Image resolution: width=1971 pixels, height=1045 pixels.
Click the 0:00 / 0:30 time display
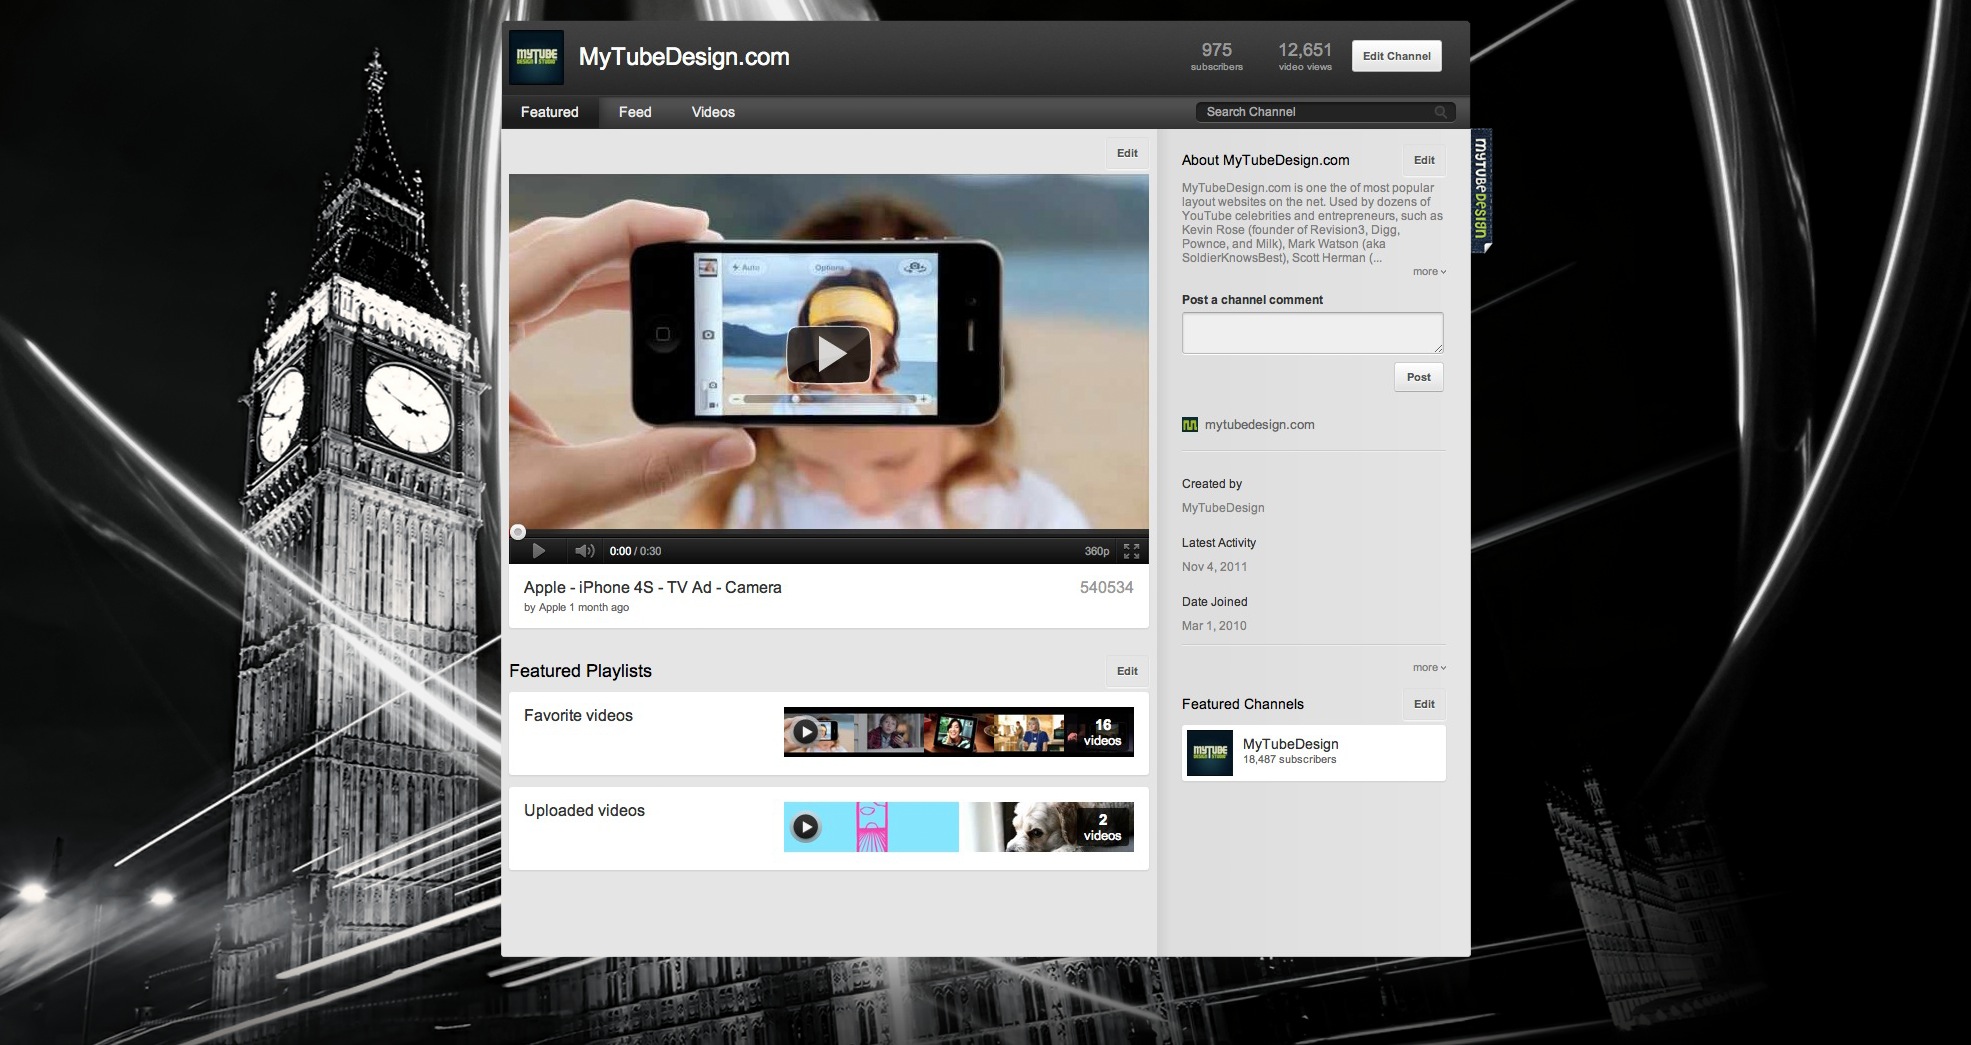tap(635, 551)
